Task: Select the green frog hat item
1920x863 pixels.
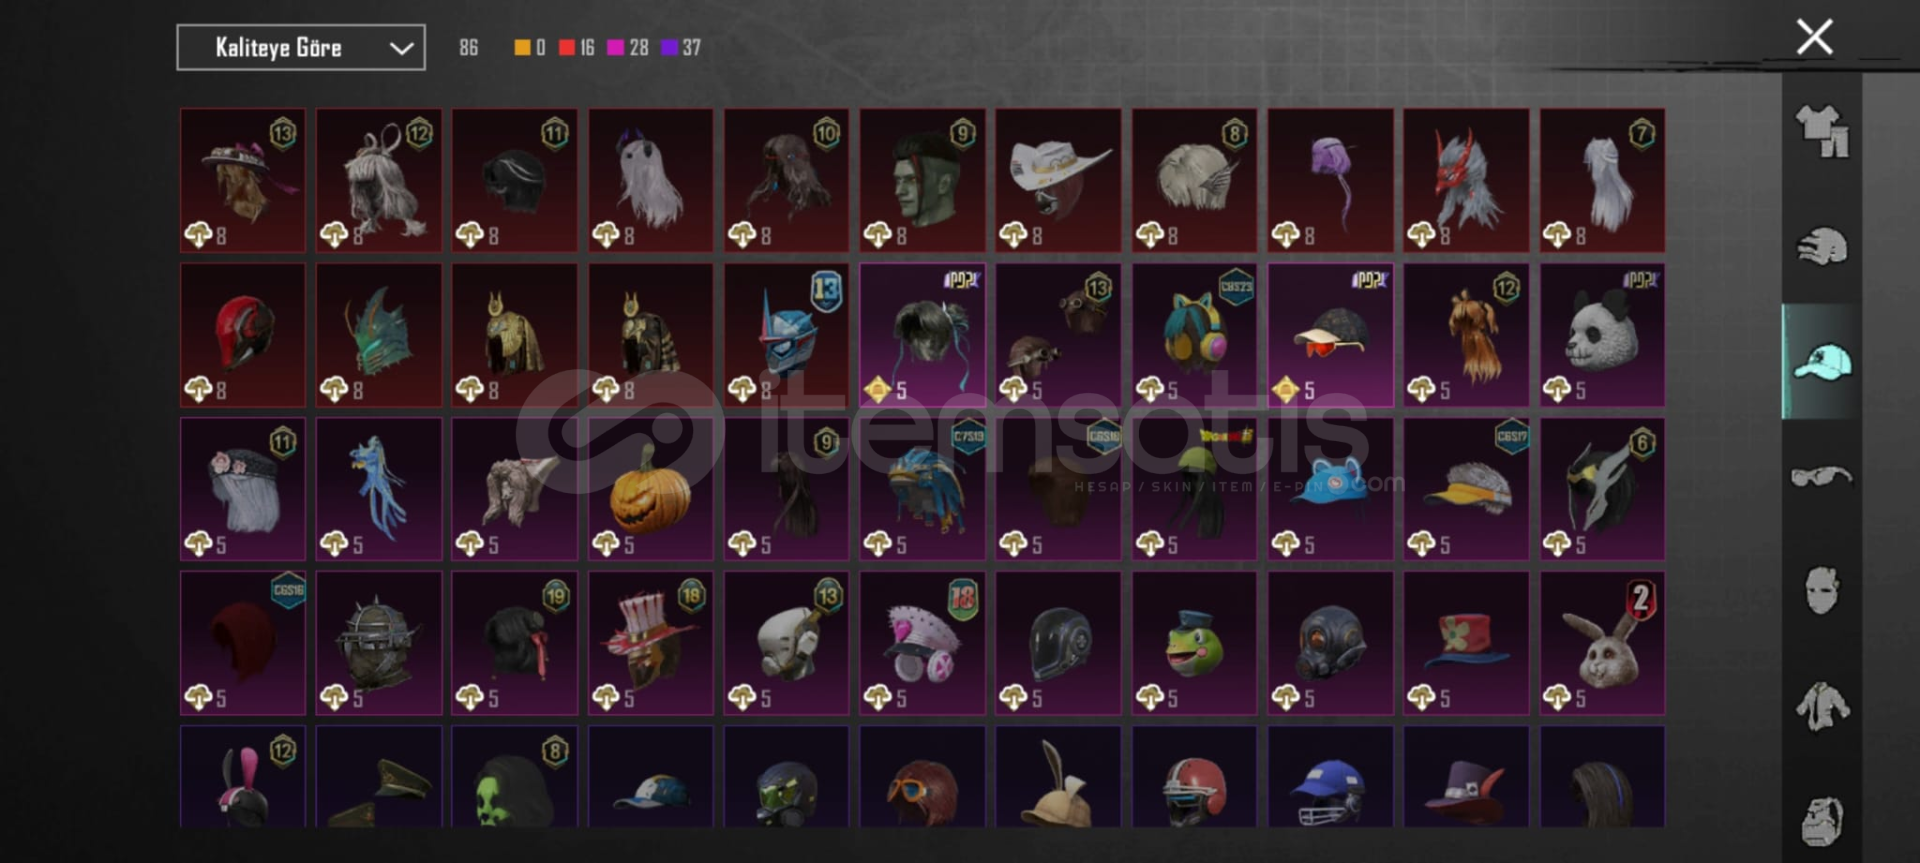Action: [x=1194, y=643]
